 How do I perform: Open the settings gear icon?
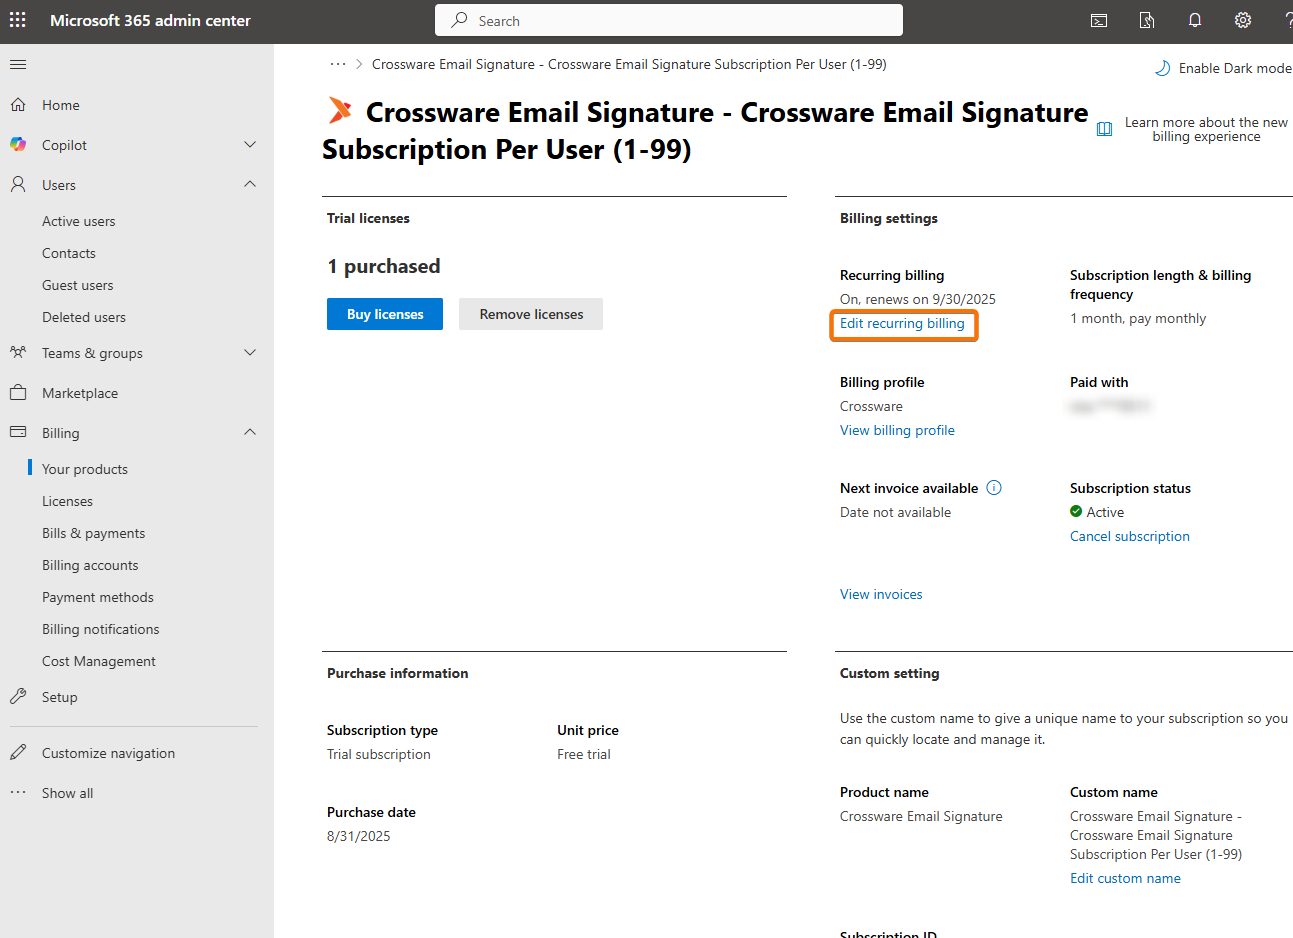[1243, 20]
